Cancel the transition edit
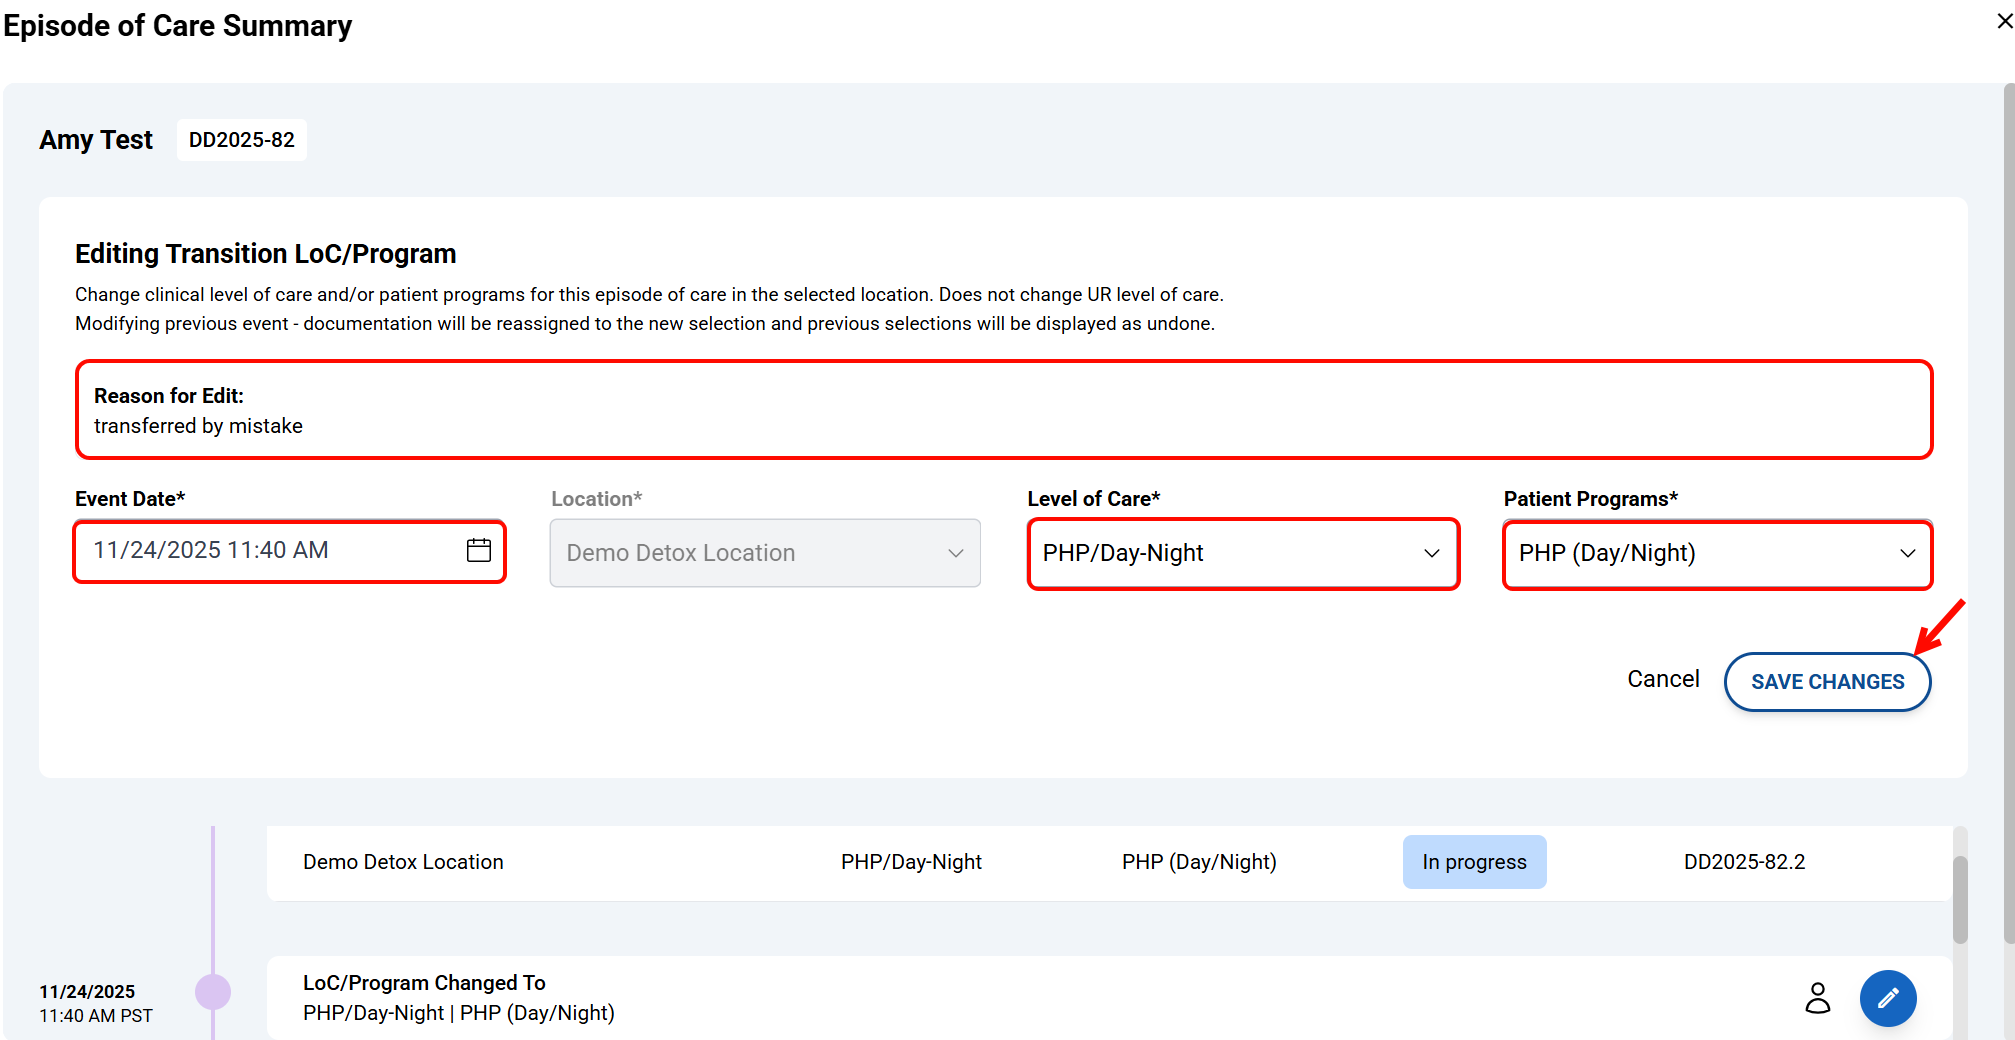The width and height of the screenshot is (2015, 1040). click(1662, 680)
